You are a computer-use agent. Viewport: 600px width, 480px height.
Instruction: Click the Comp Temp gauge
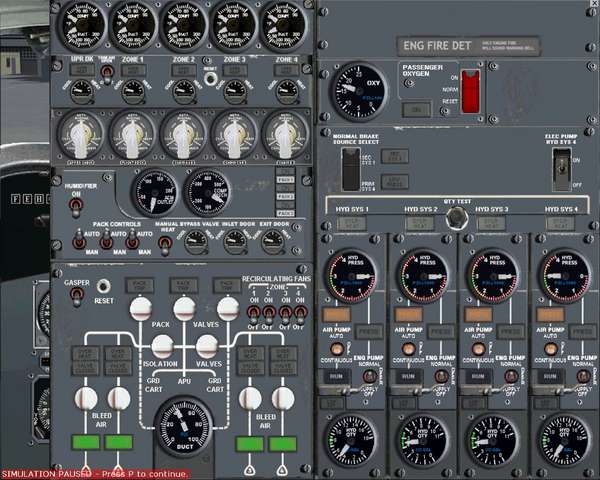click(x=208, y=192)
